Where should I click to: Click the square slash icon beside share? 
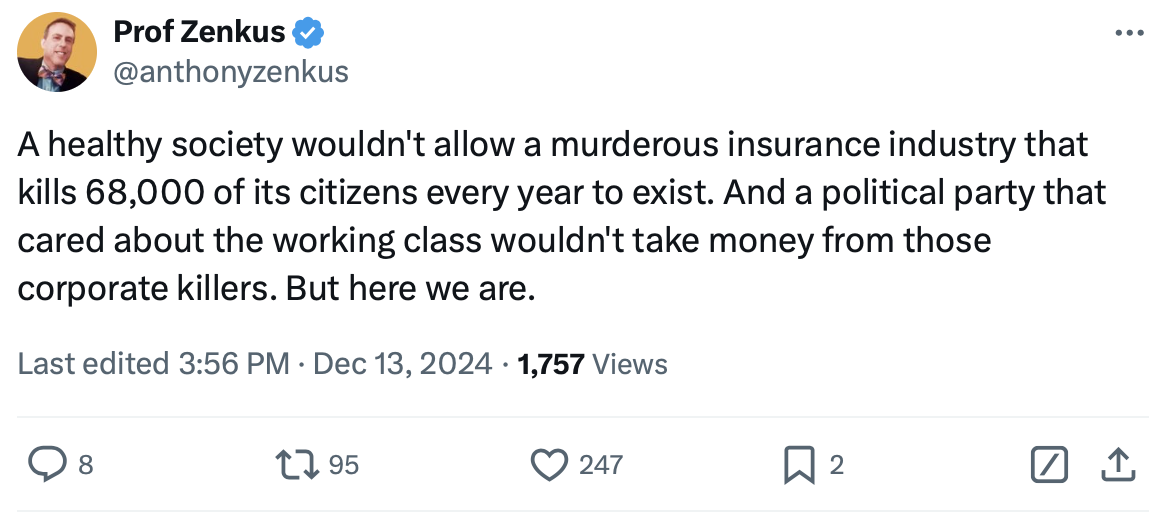click(x=1048, y=464)
